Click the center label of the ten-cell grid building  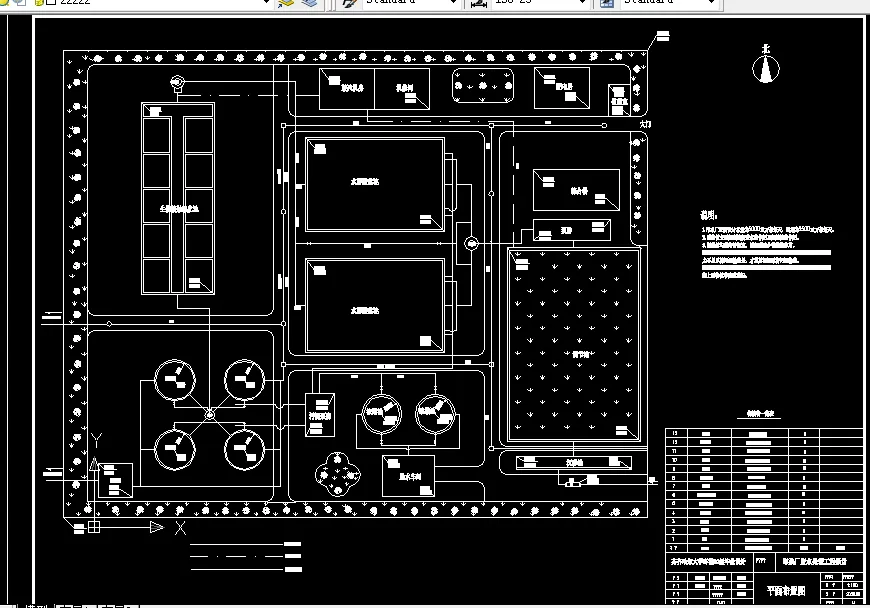179,209
